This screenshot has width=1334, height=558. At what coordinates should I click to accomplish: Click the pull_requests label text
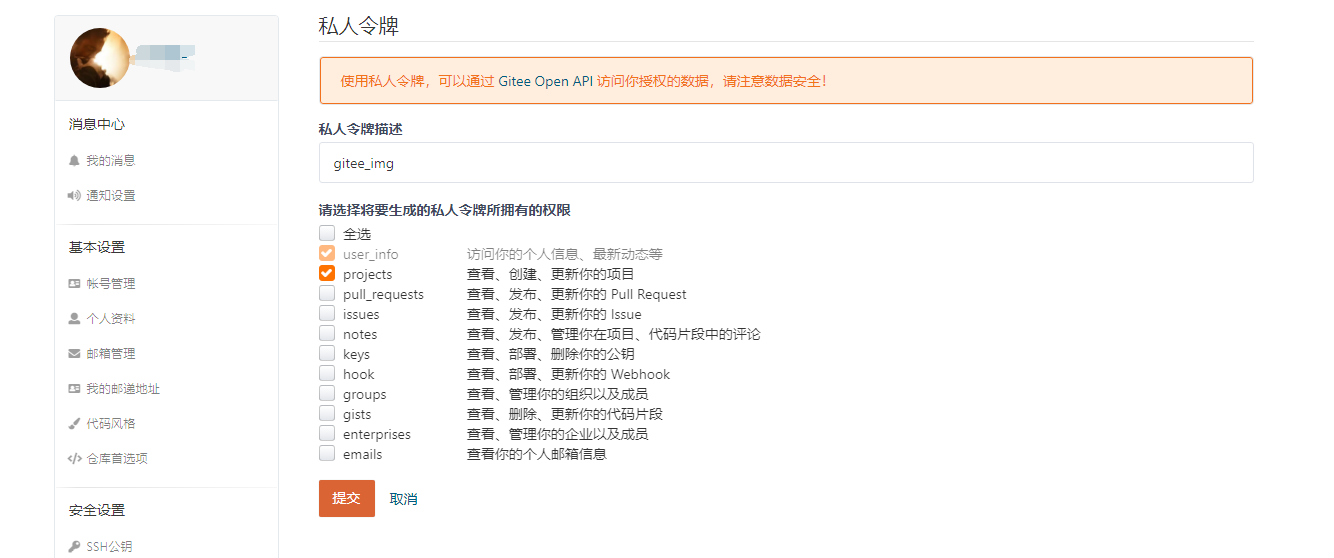point(384,294)
